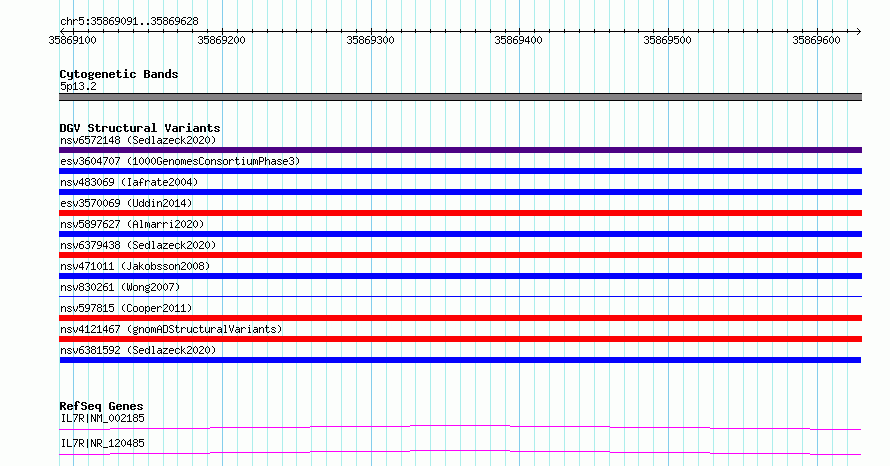Click the red nsv4121467 variant bar
The width and height of the screenshot is (890, 466).
460,339
